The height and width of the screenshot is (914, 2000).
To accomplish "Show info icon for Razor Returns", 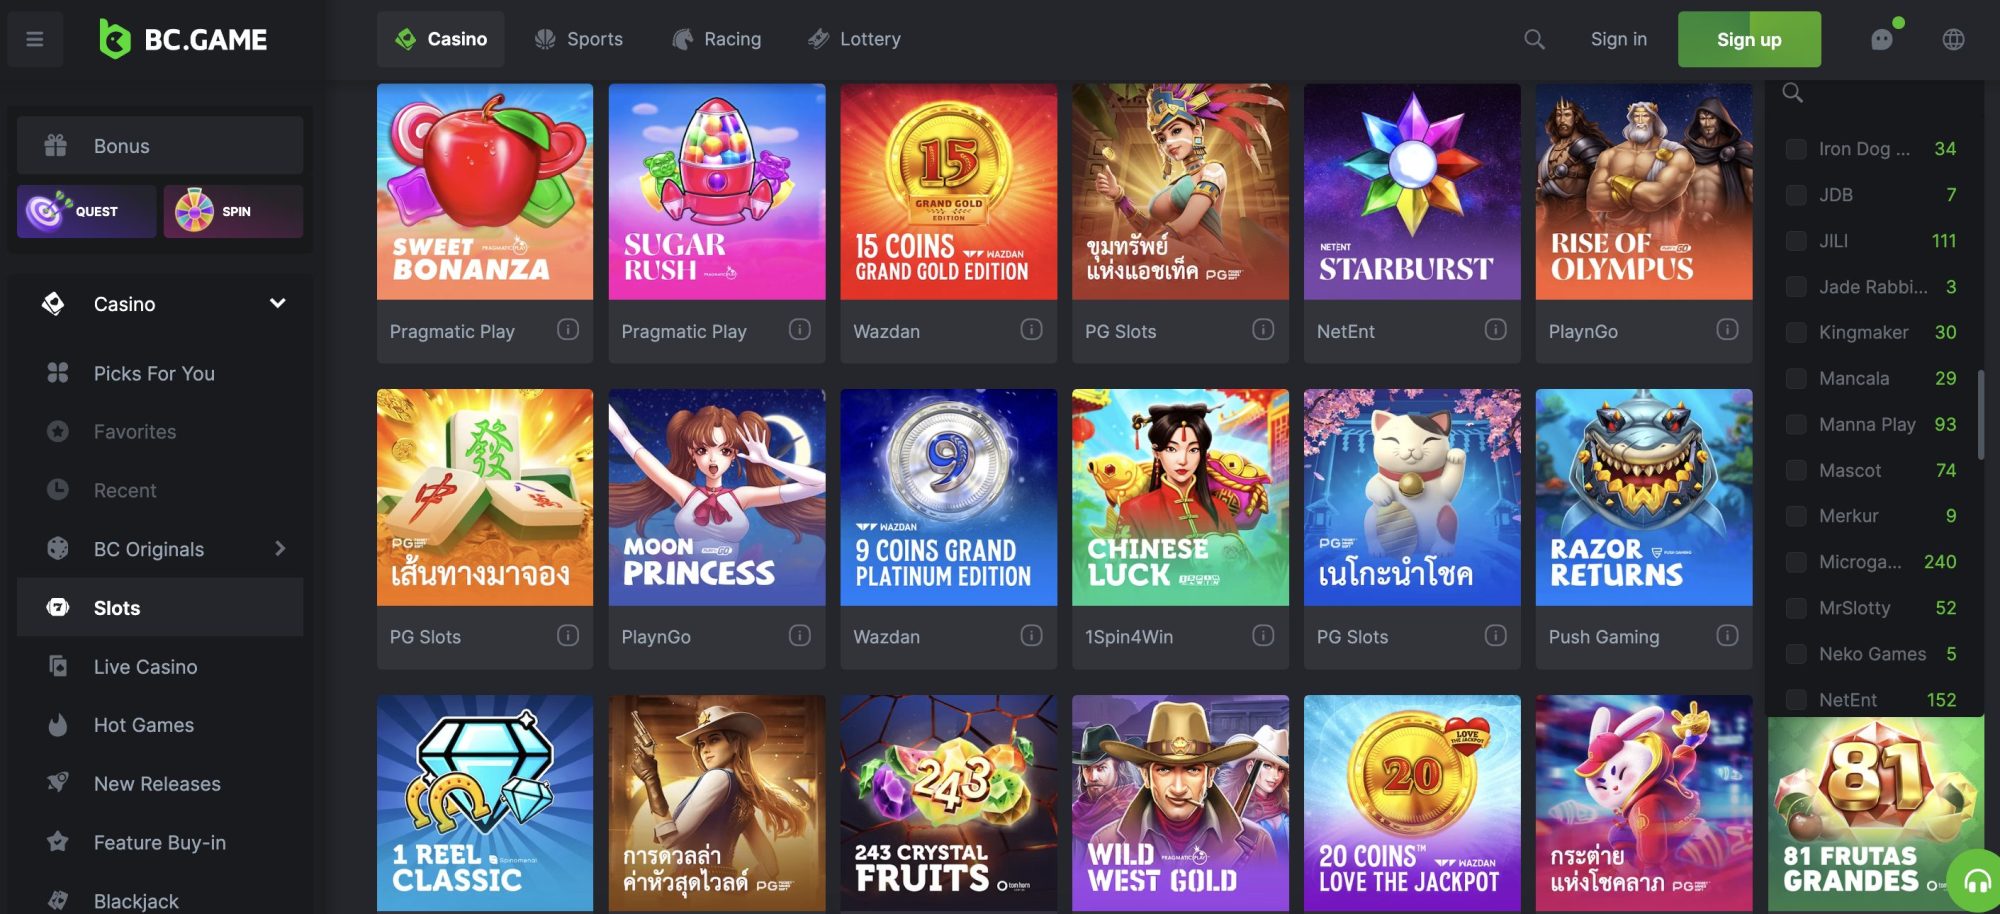I will click(1727, 636).
